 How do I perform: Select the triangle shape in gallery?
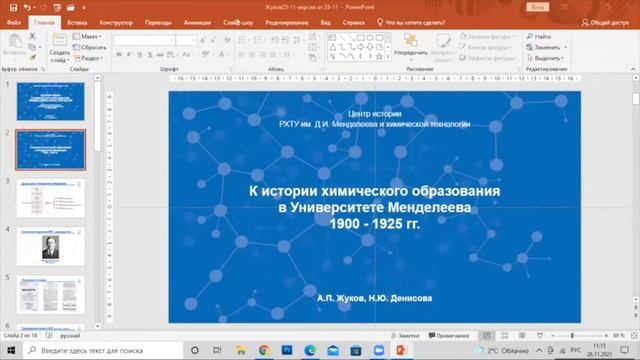[x=333, y=47]
